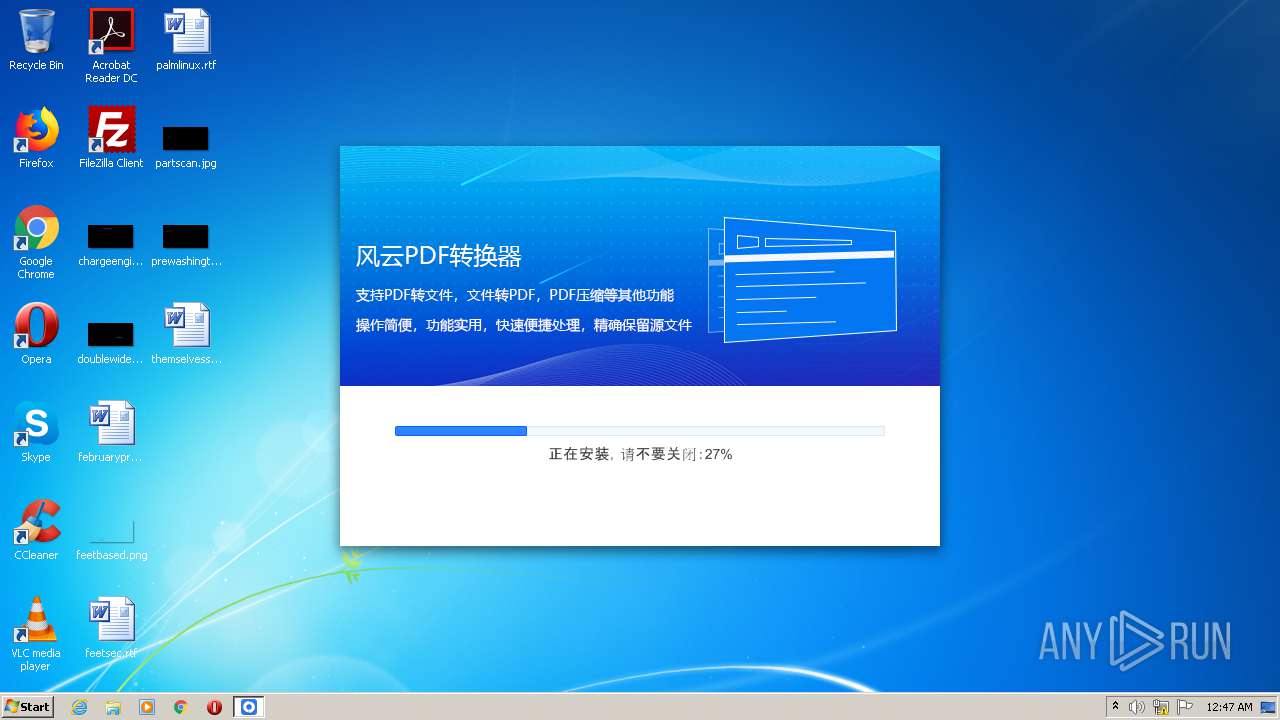Open the 12:47 AM clock
Viewport: 1280px width, 720px height.
click(1229, 707)
